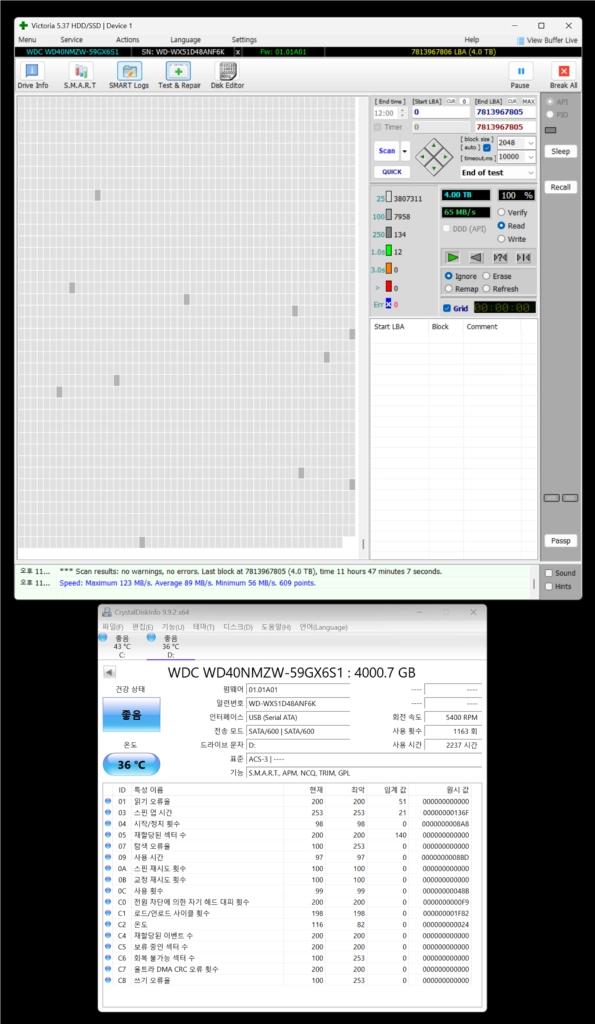
Task: Click the Pause icon in Victoria toolbar
Action: pos(521,71)
